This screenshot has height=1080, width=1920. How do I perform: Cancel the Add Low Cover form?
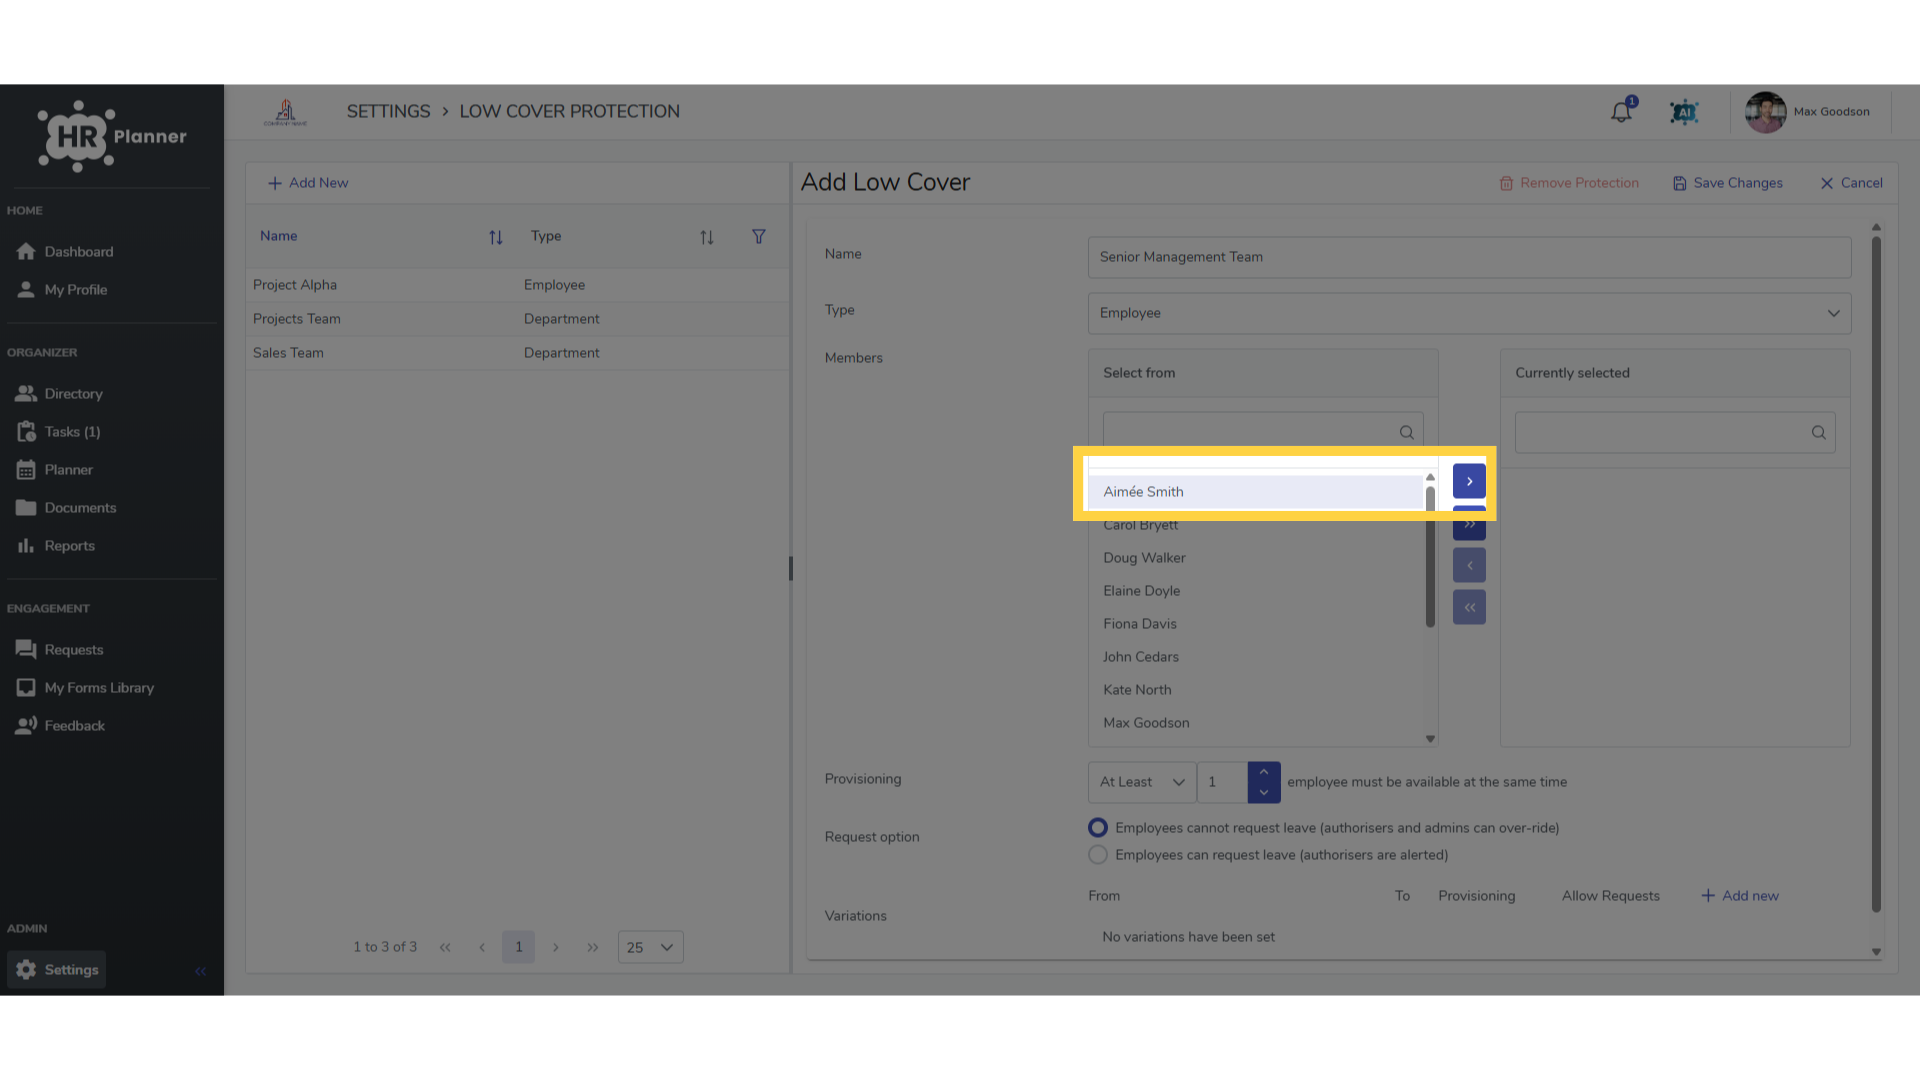tap(1851, 183)
